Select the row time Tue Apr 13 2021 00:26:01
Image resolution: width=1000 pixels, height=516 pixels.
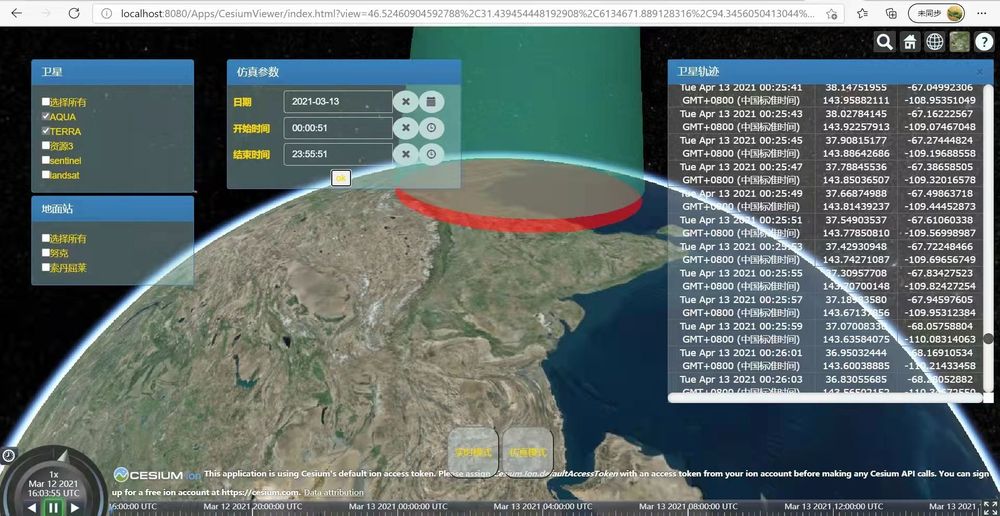click(740, 353)
